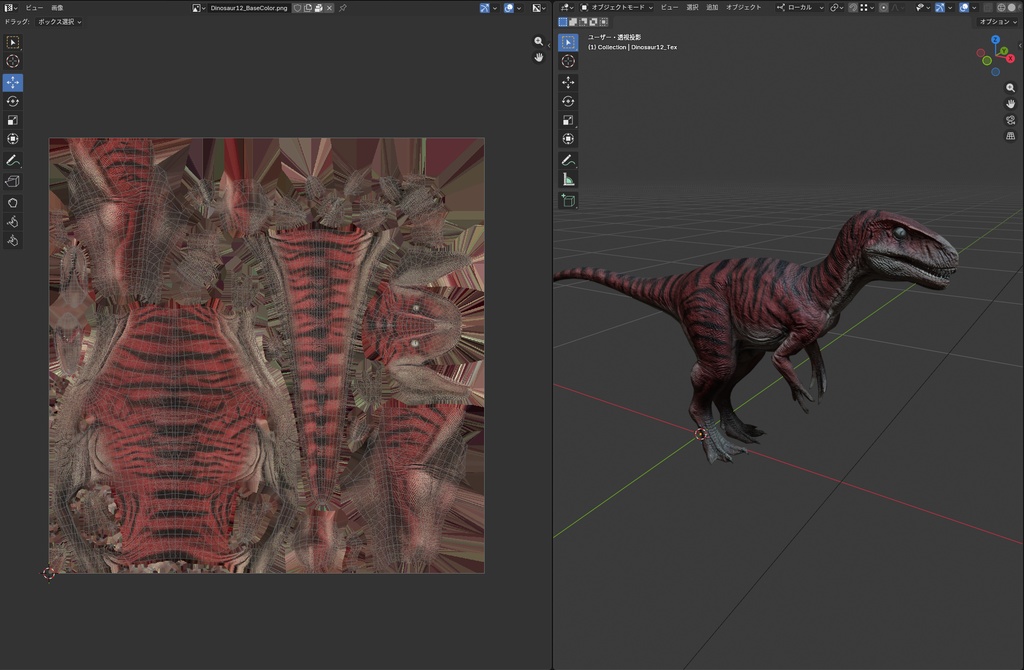Click the red X axis on navigation gizmo
This screenshot has width=1024, height=670.
point(1010,58)
